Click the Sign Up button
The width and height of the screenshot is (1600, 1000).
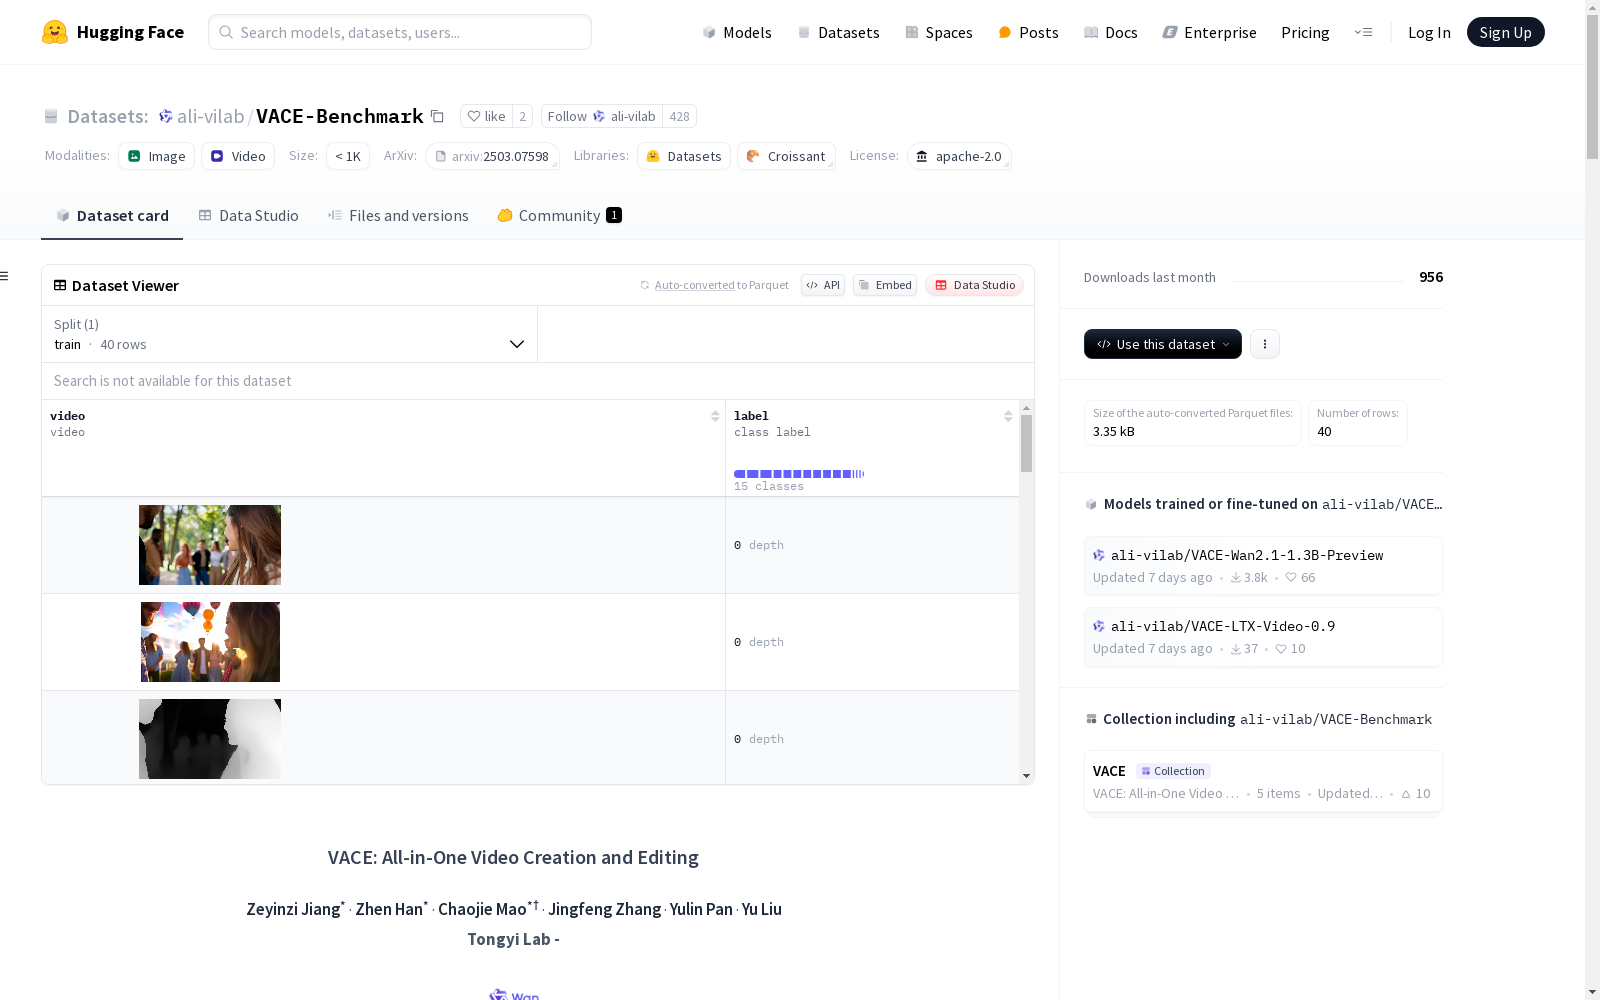(1505, 32)
